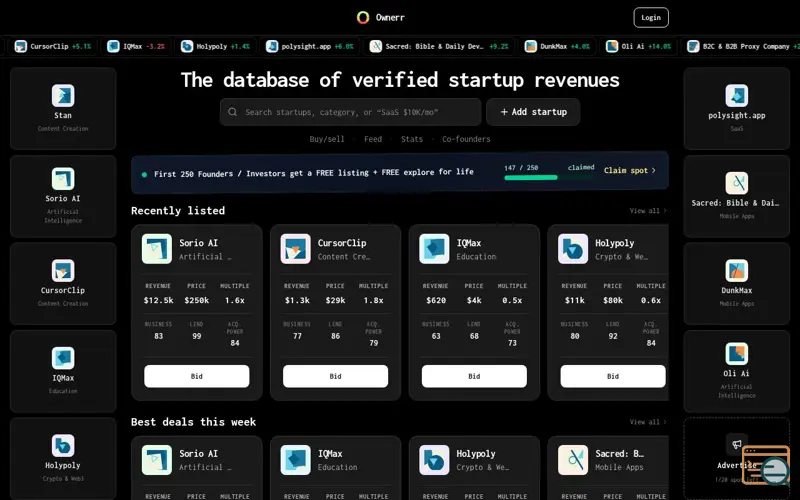Click the IQMax 0.5x multiple value

[512, 301]
